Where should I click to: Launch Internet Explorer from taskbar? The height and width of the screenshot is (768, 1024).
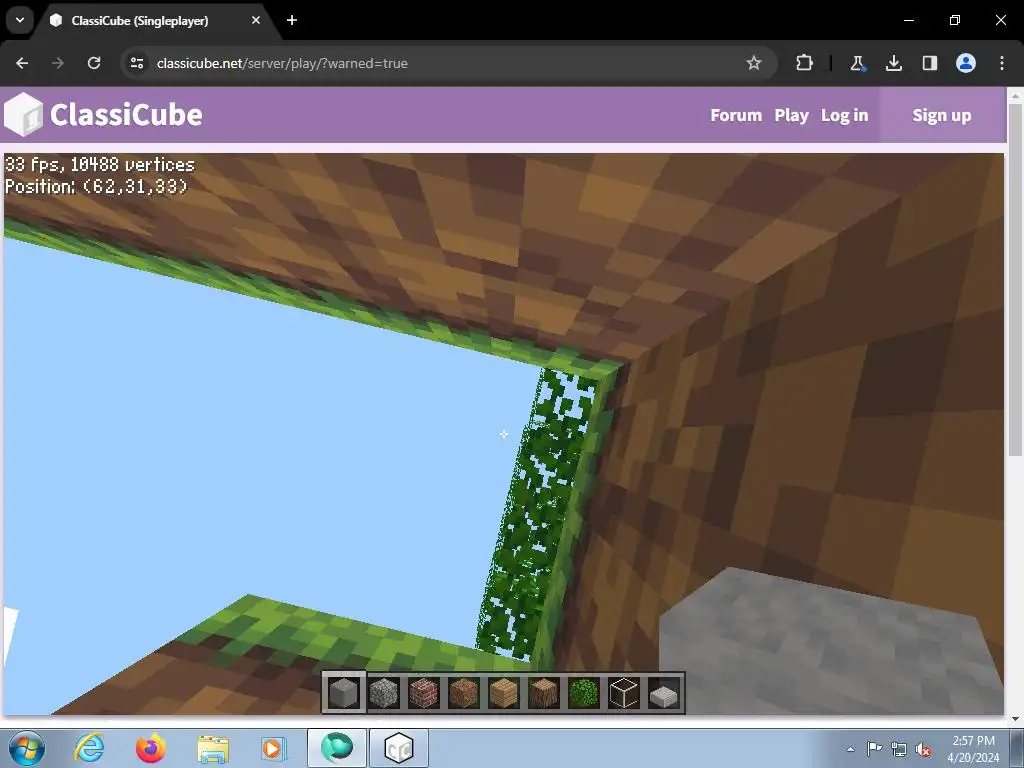tap(89, 748)
